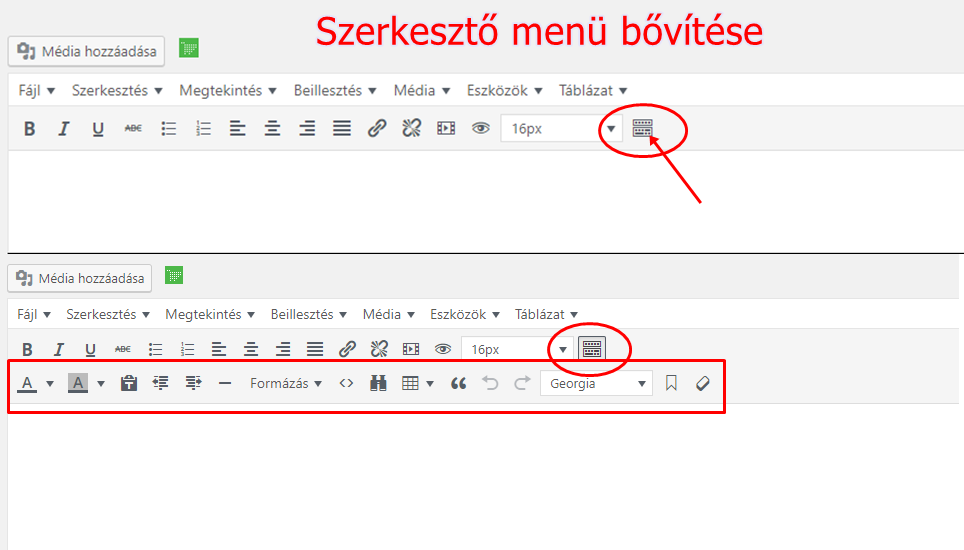
Task: Click the bookmark anchor icon
Action: click(x=671, y=383)
